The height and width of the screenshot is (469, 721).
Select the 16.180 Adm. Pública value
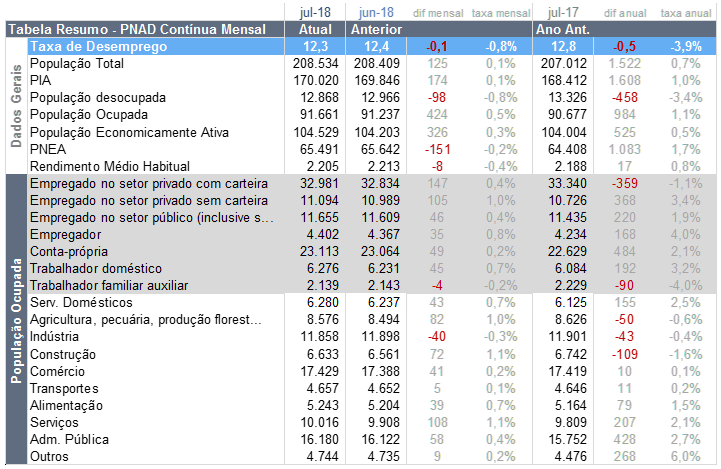(320, 440)
